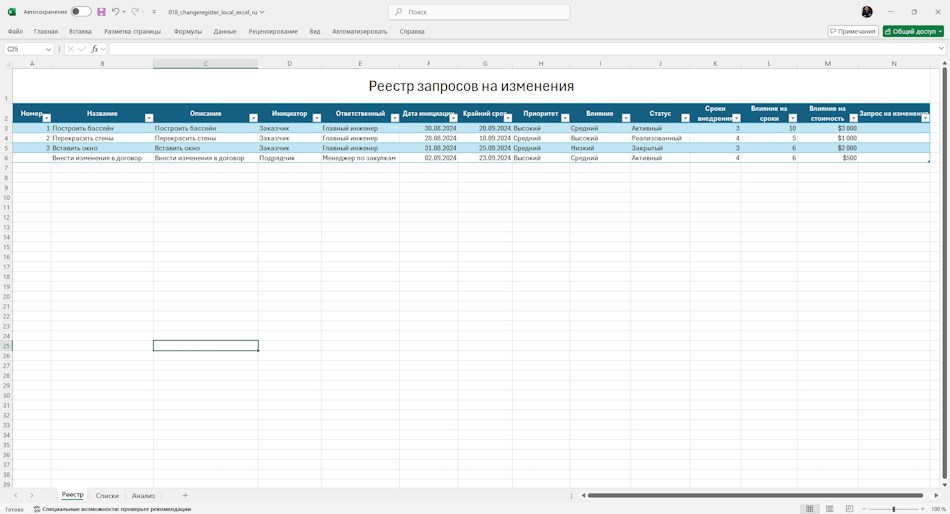
Task: Click the Select All corner triangle
Action: [x=7, y=63]
